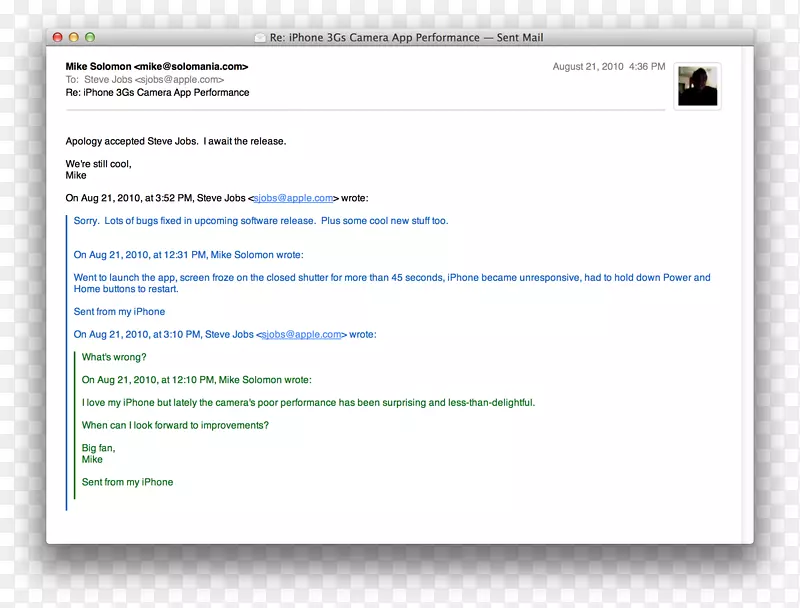
Task: Click green 'Big fan,' line
Action: coord(98,448)
